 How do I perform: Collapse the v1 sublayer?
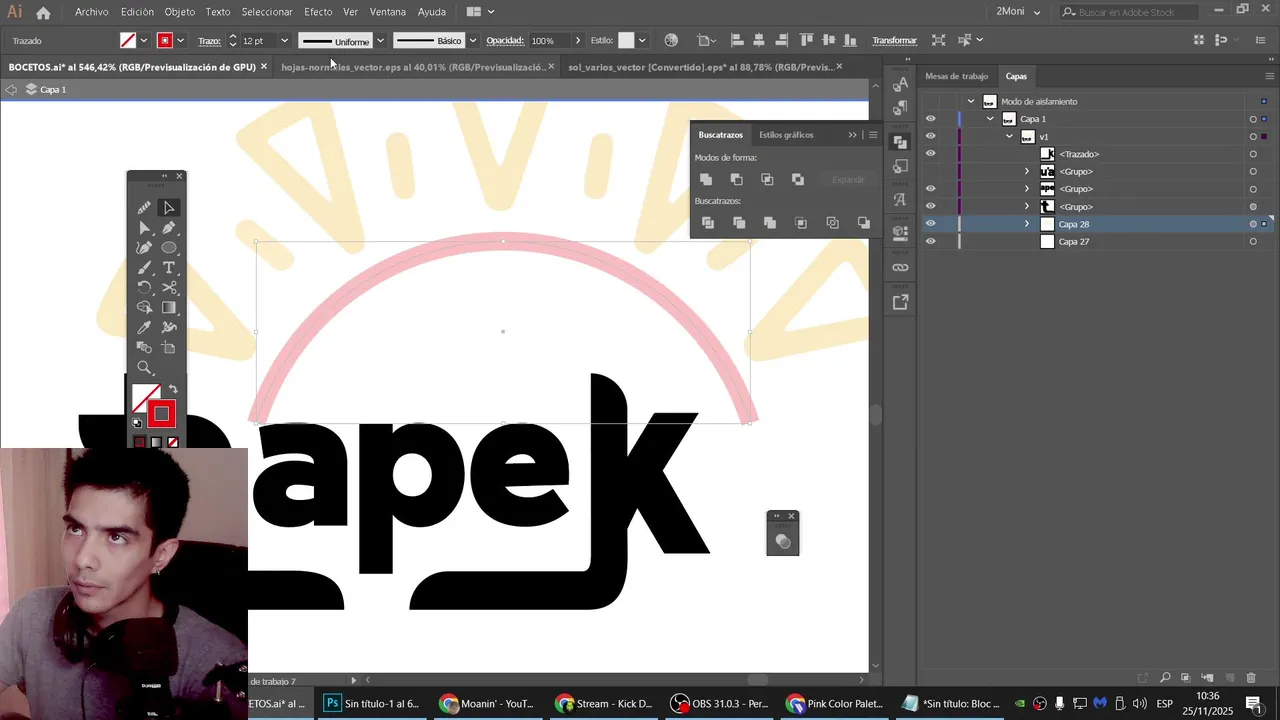(1009, 136)
